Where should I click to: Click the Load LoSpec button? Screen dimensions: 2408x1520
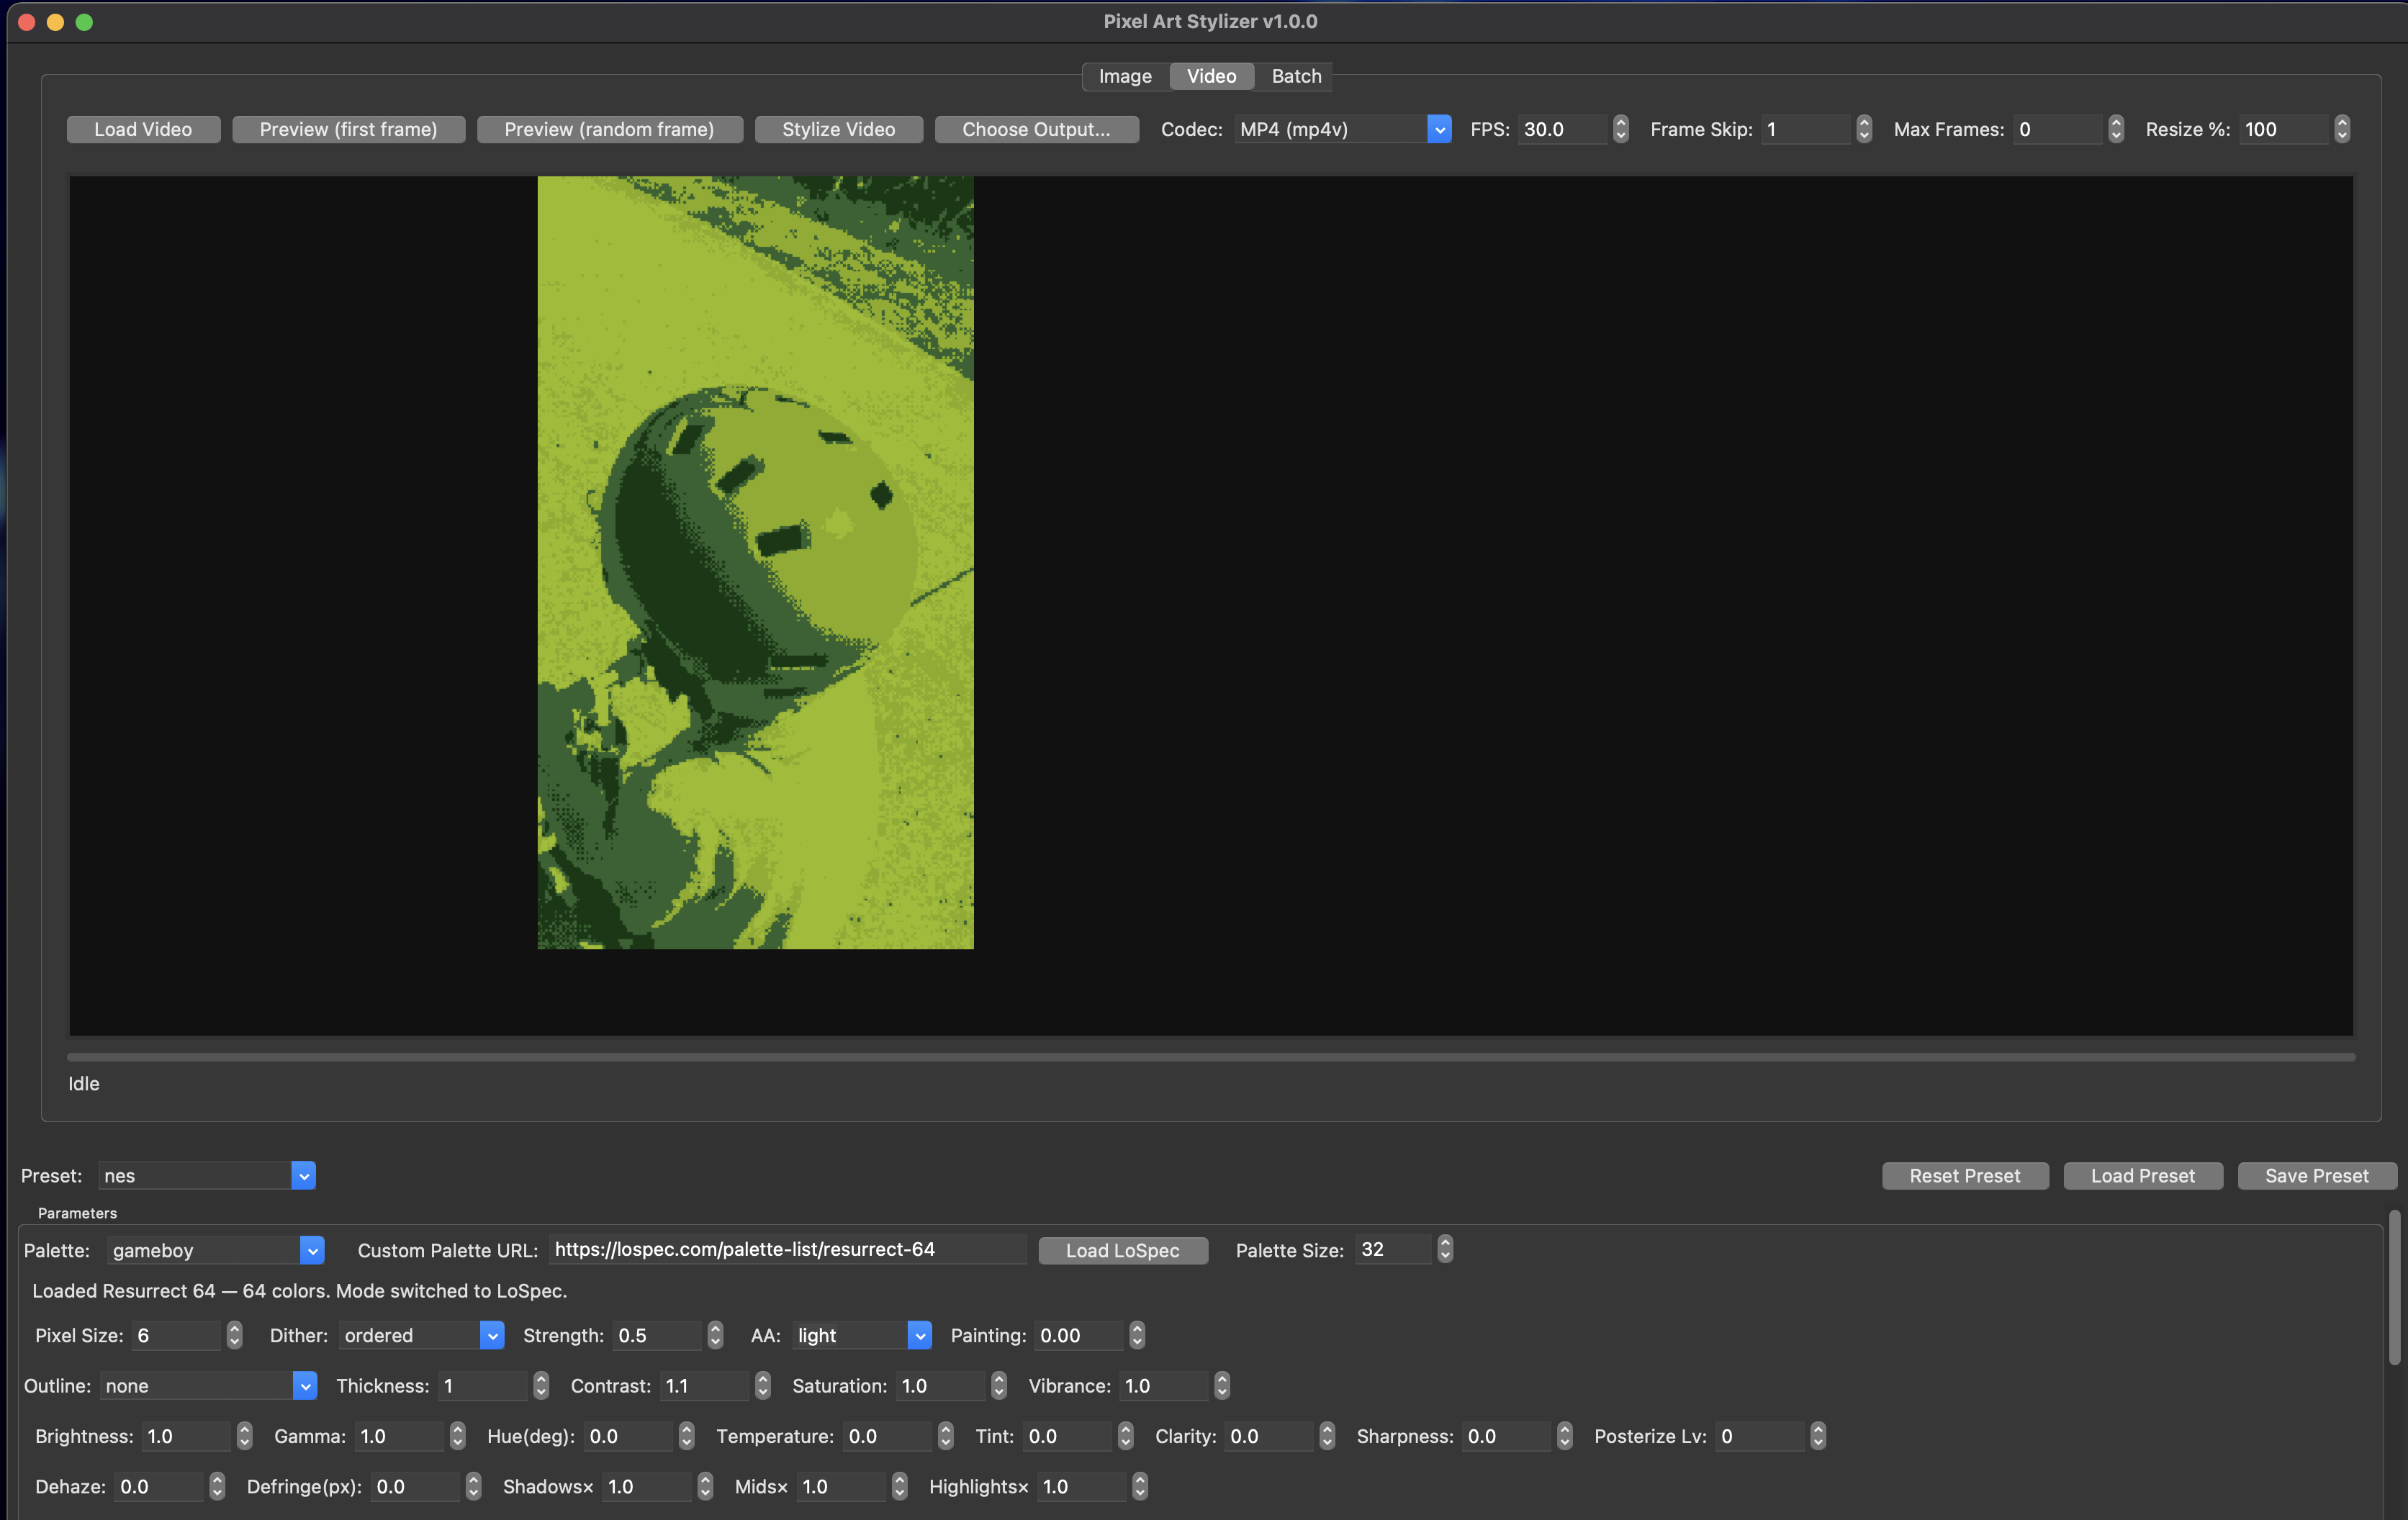point(1122,1250)
